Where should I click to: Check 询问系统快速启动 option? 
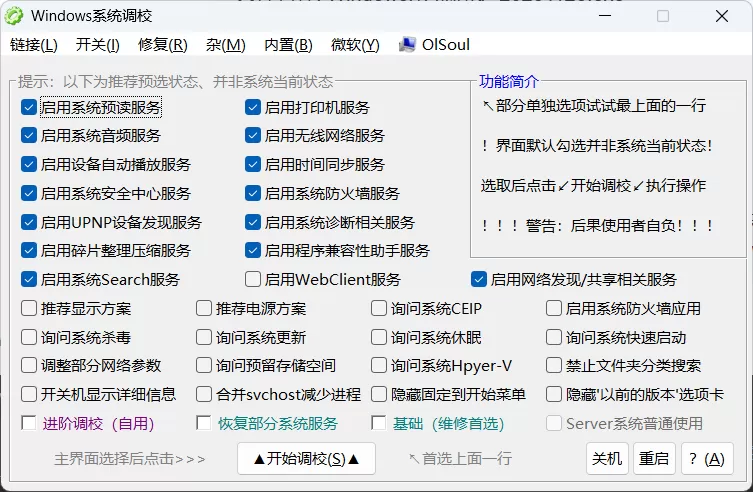click(554, 337)
